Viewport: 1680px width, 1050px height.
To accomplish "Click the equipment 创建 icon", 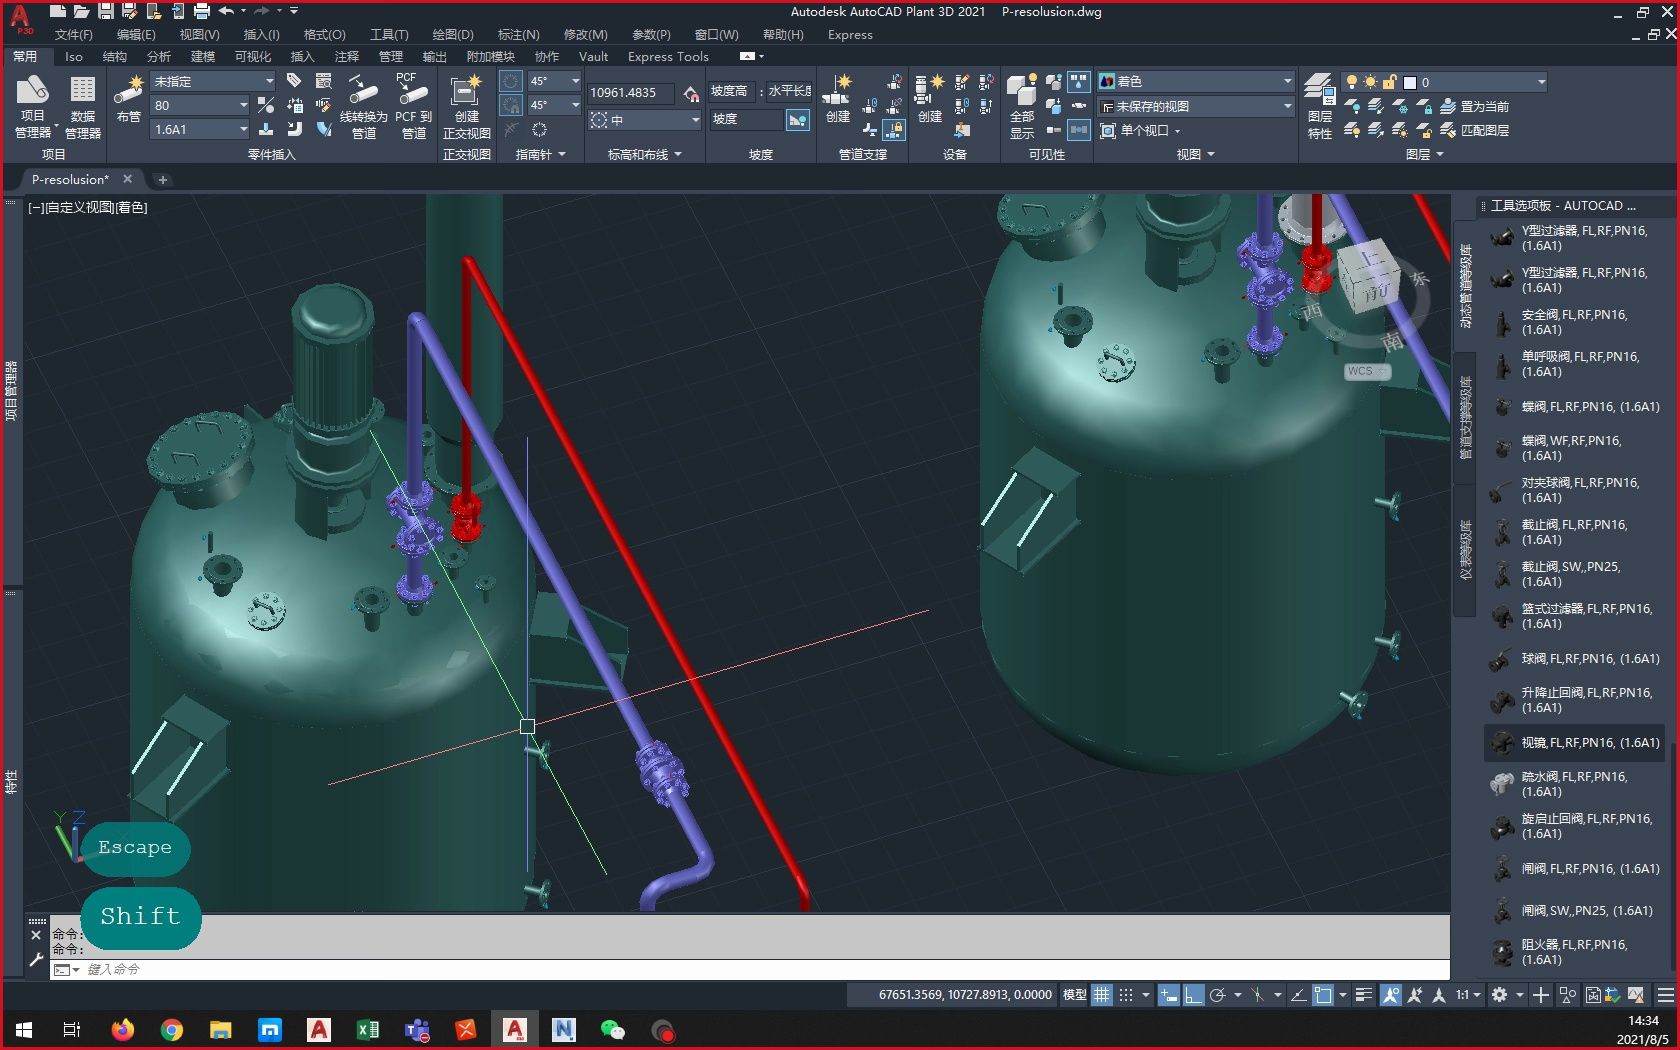I will pyautogui.click(x=930, y=98).
